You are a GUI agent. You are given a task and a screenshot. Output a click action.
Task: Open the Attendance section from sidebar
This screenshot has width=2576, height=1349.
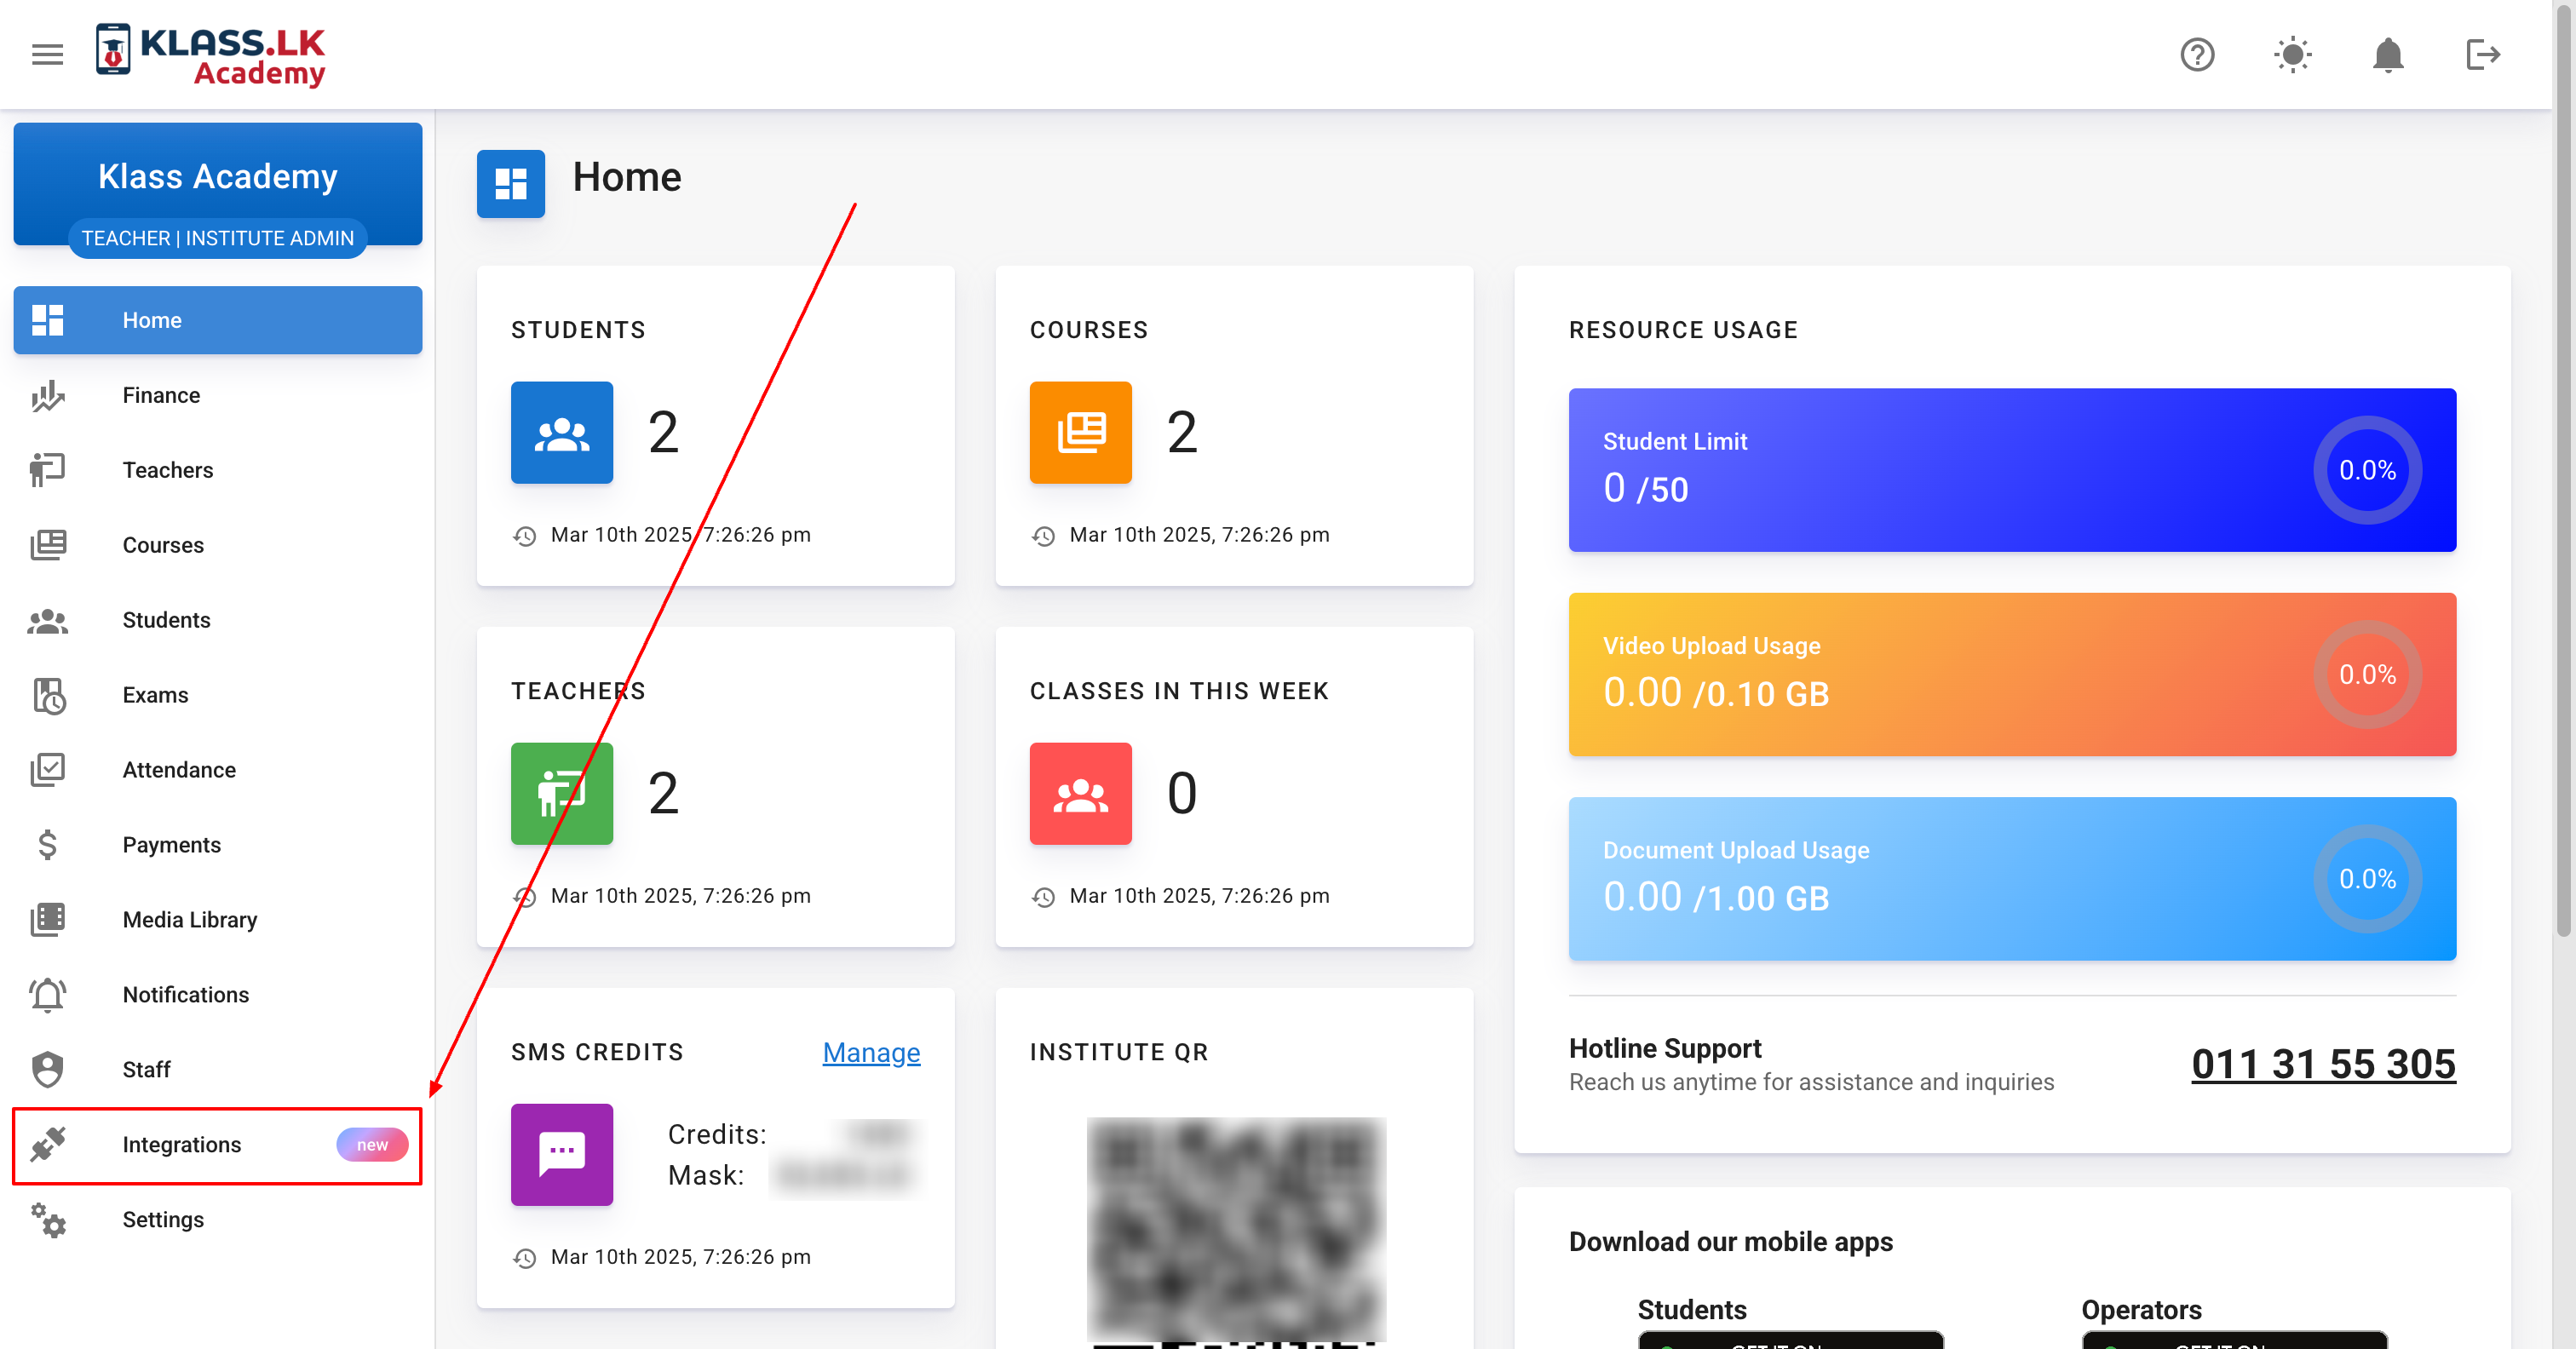coord(47,769)
